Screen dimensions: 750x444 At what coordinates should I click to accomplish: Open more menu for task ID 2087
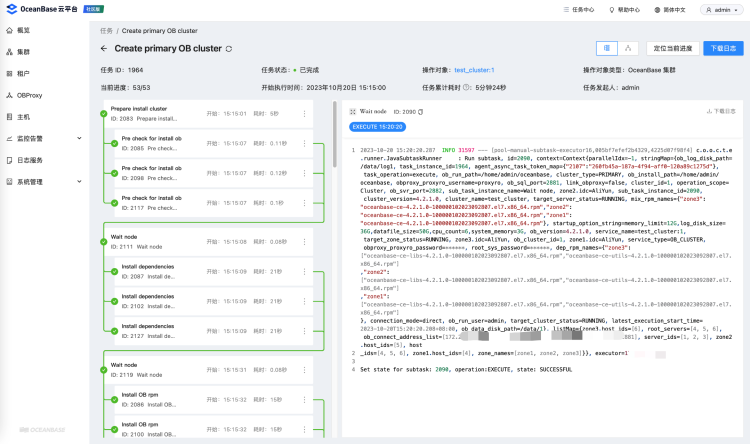point(304,272)
